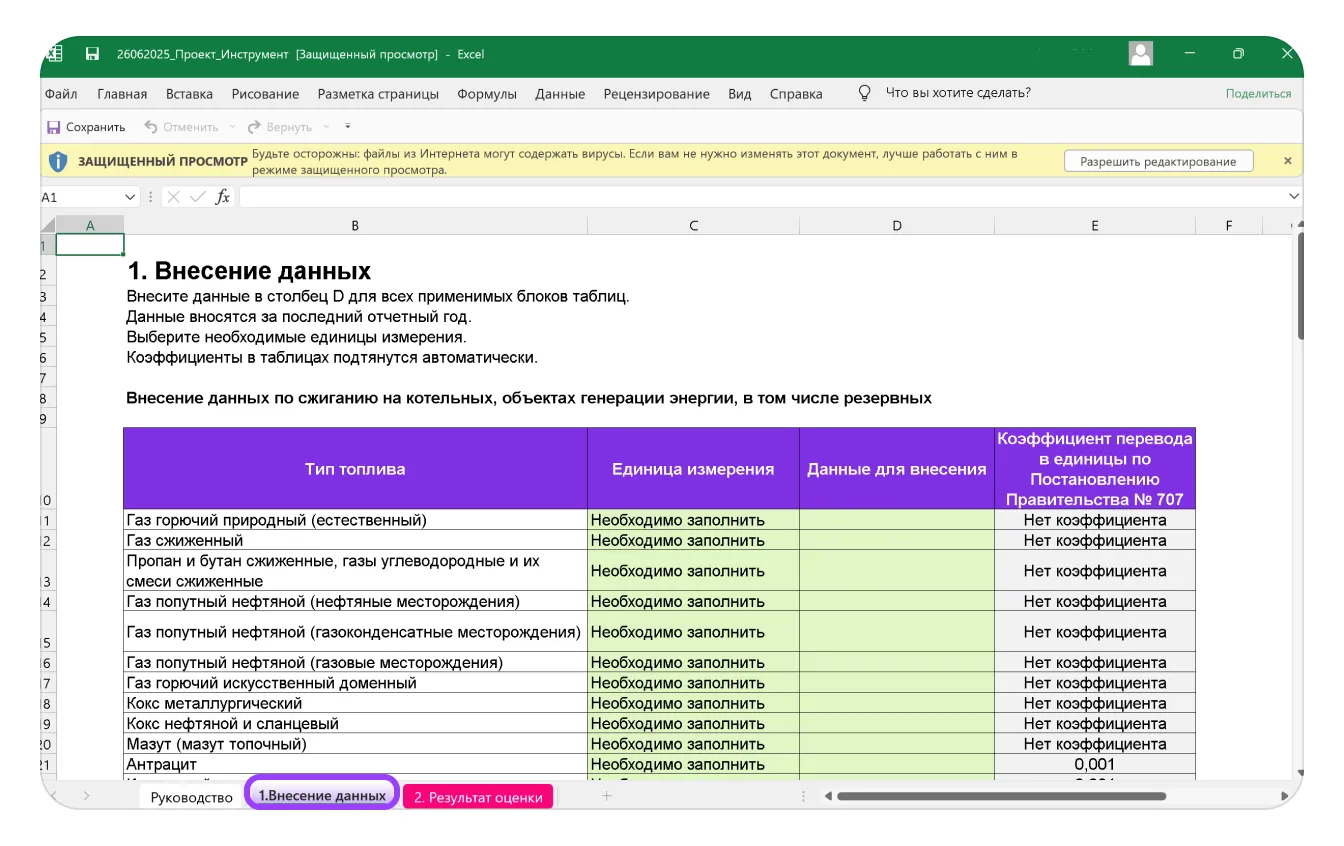The image size is (1344, 846).
Task: Open the Разметка страницы tab
Action: [378, 94]
